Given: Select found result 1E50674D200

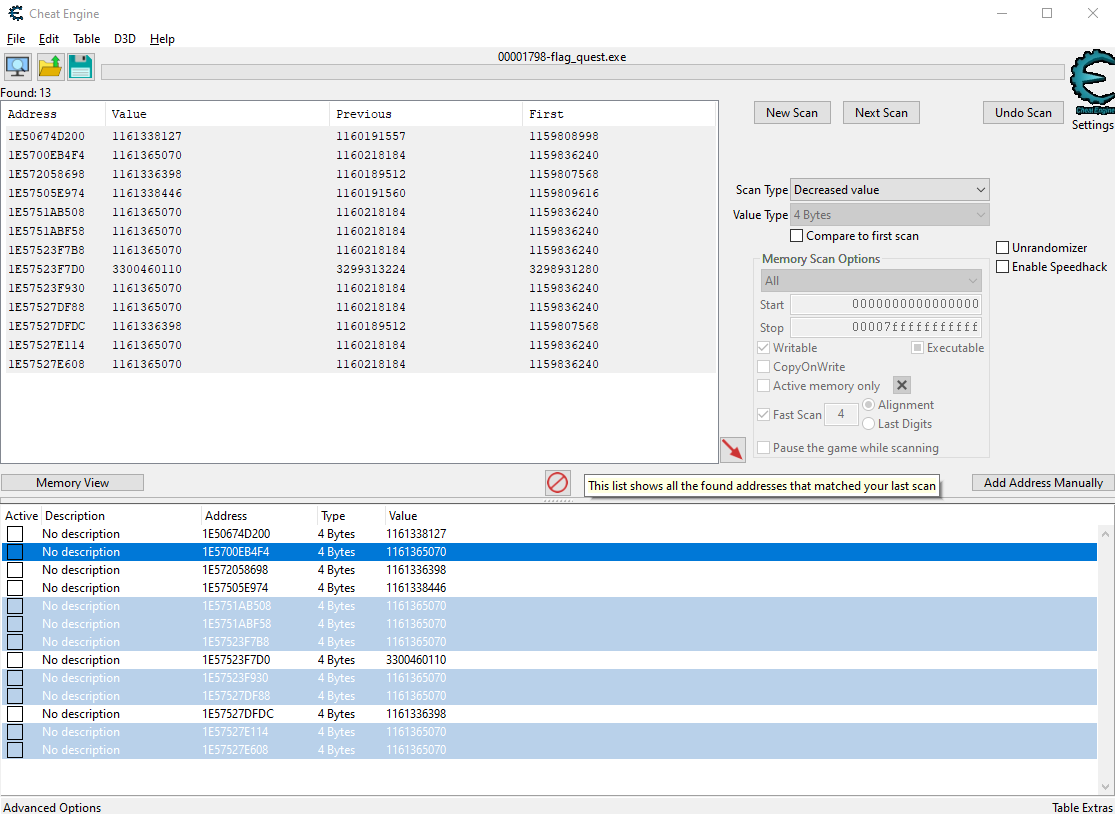Looking at the screenshot, I should click(359, 136).
